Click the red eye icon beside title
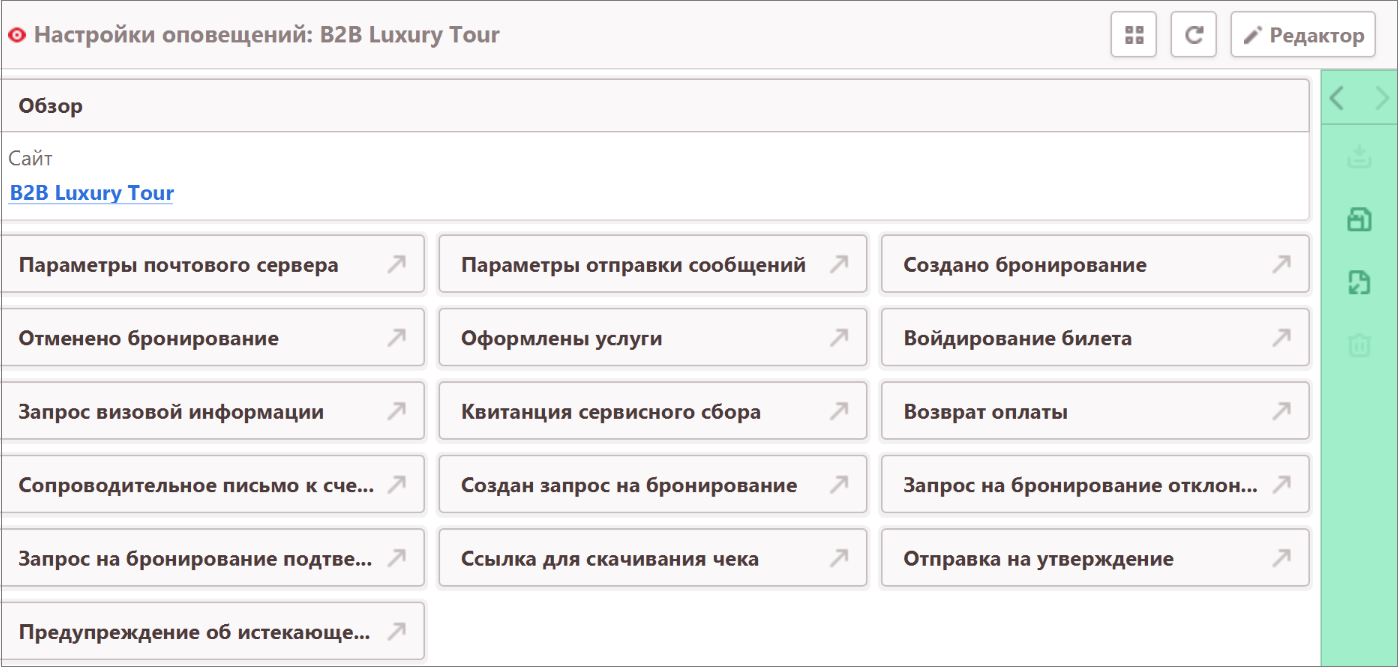This screenshot has width=1398, height=667. coord(16,36)
